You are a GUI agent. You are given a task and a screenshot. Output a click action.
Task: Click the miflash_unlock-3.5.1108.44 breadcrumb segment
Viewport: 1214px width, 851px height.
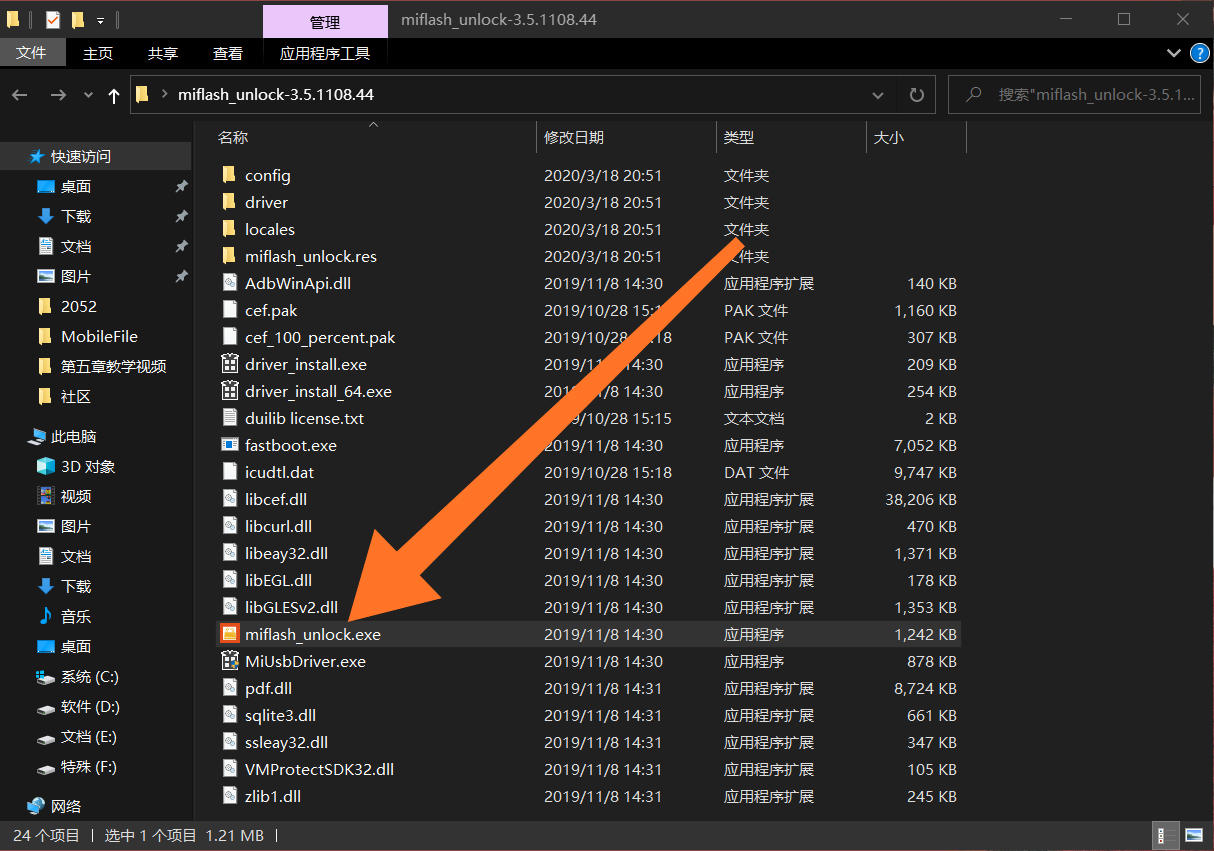[x=276, y=95]
